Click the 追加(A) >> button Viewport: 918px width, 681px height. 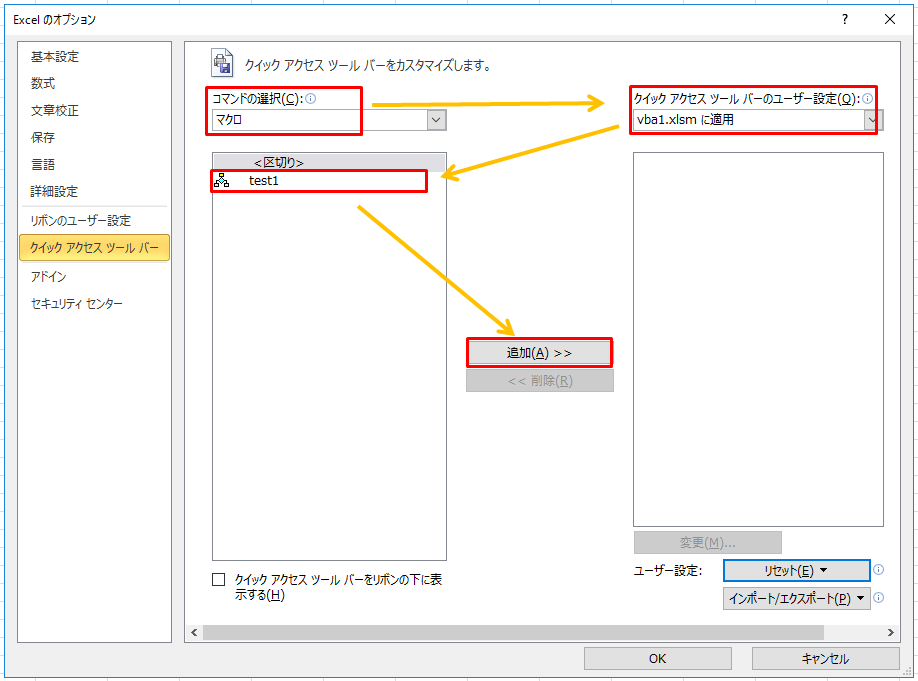click(x=539, y=353)
